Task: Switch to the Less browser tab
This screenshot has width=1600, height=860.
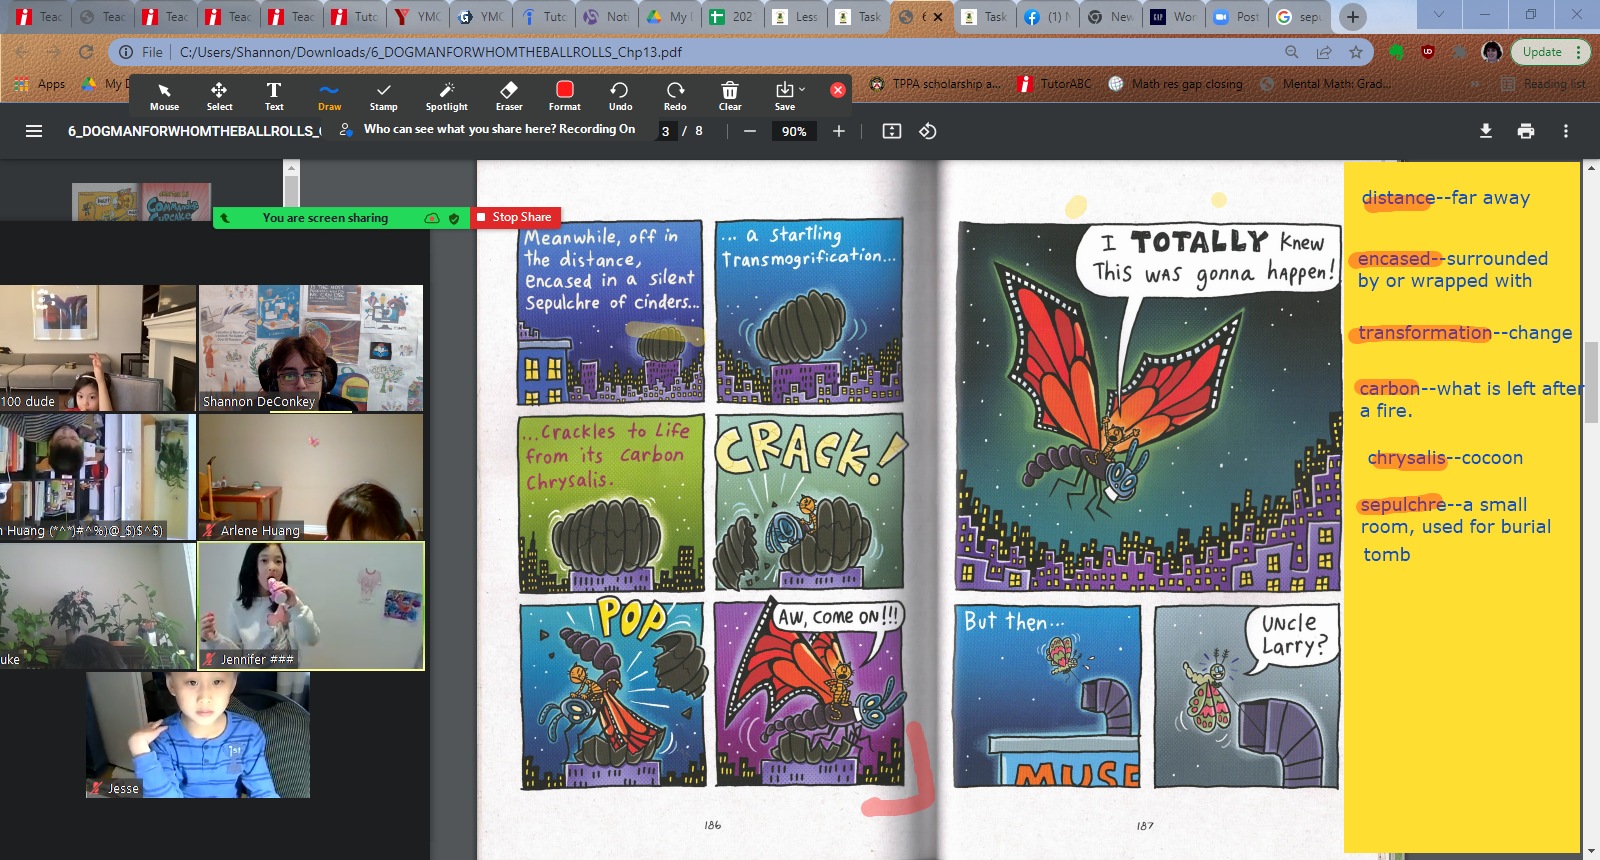Action: pos(795,17)
